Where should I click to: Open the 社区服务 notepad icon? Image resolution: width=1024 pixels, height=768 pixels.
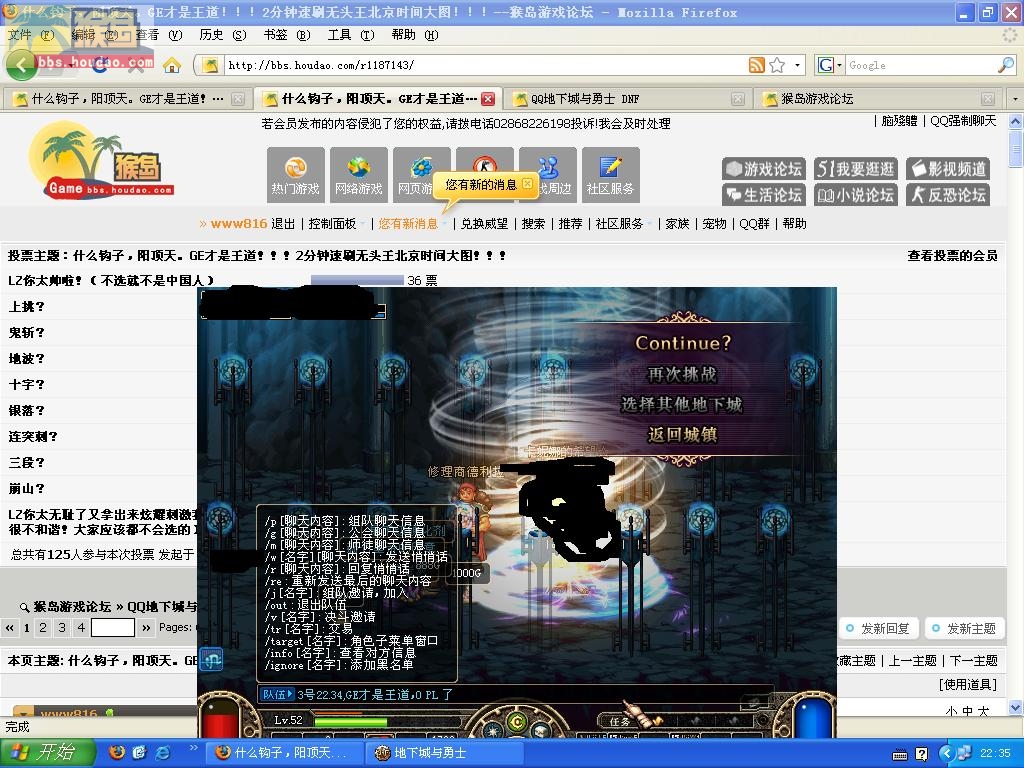point(611,174)
